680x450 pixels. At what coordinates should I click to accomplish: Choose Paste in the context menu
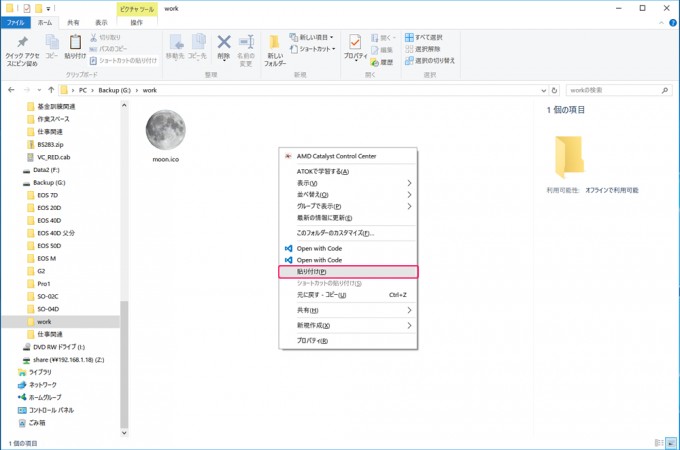348,272
